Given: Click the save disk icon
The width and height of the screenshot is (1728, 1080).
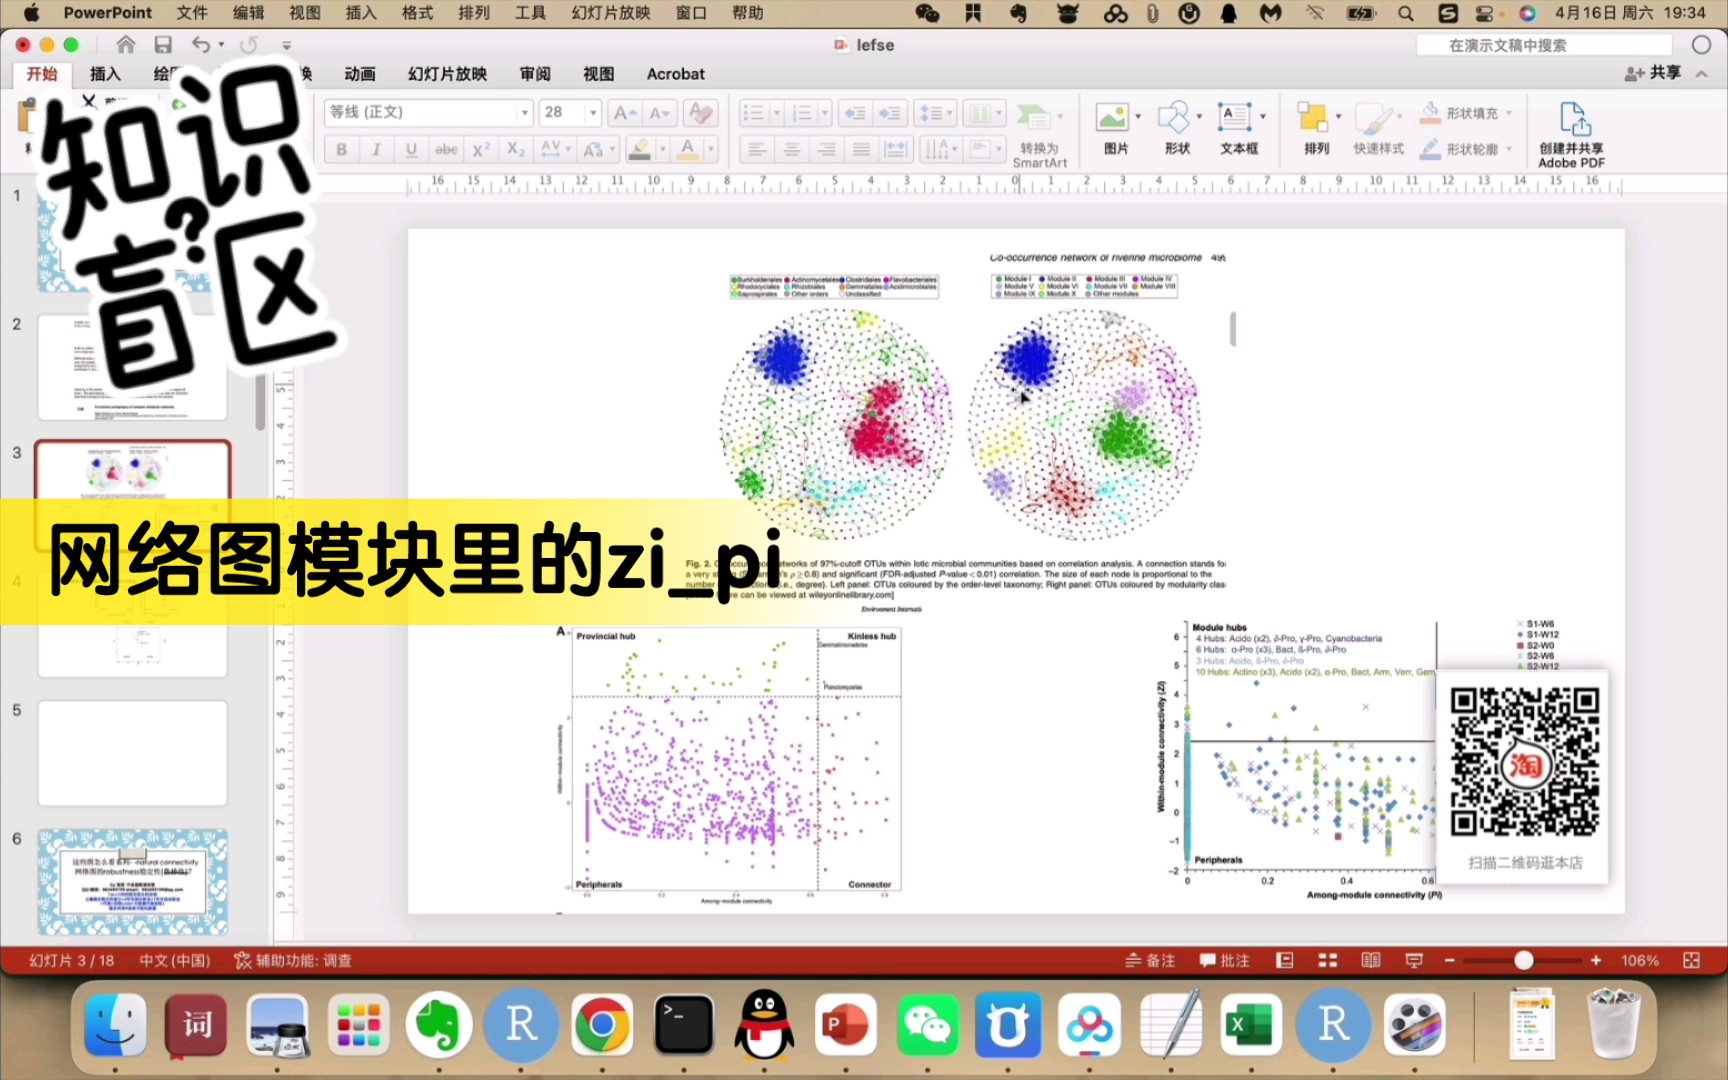Looking at the screenshot, I should [163, 45].
